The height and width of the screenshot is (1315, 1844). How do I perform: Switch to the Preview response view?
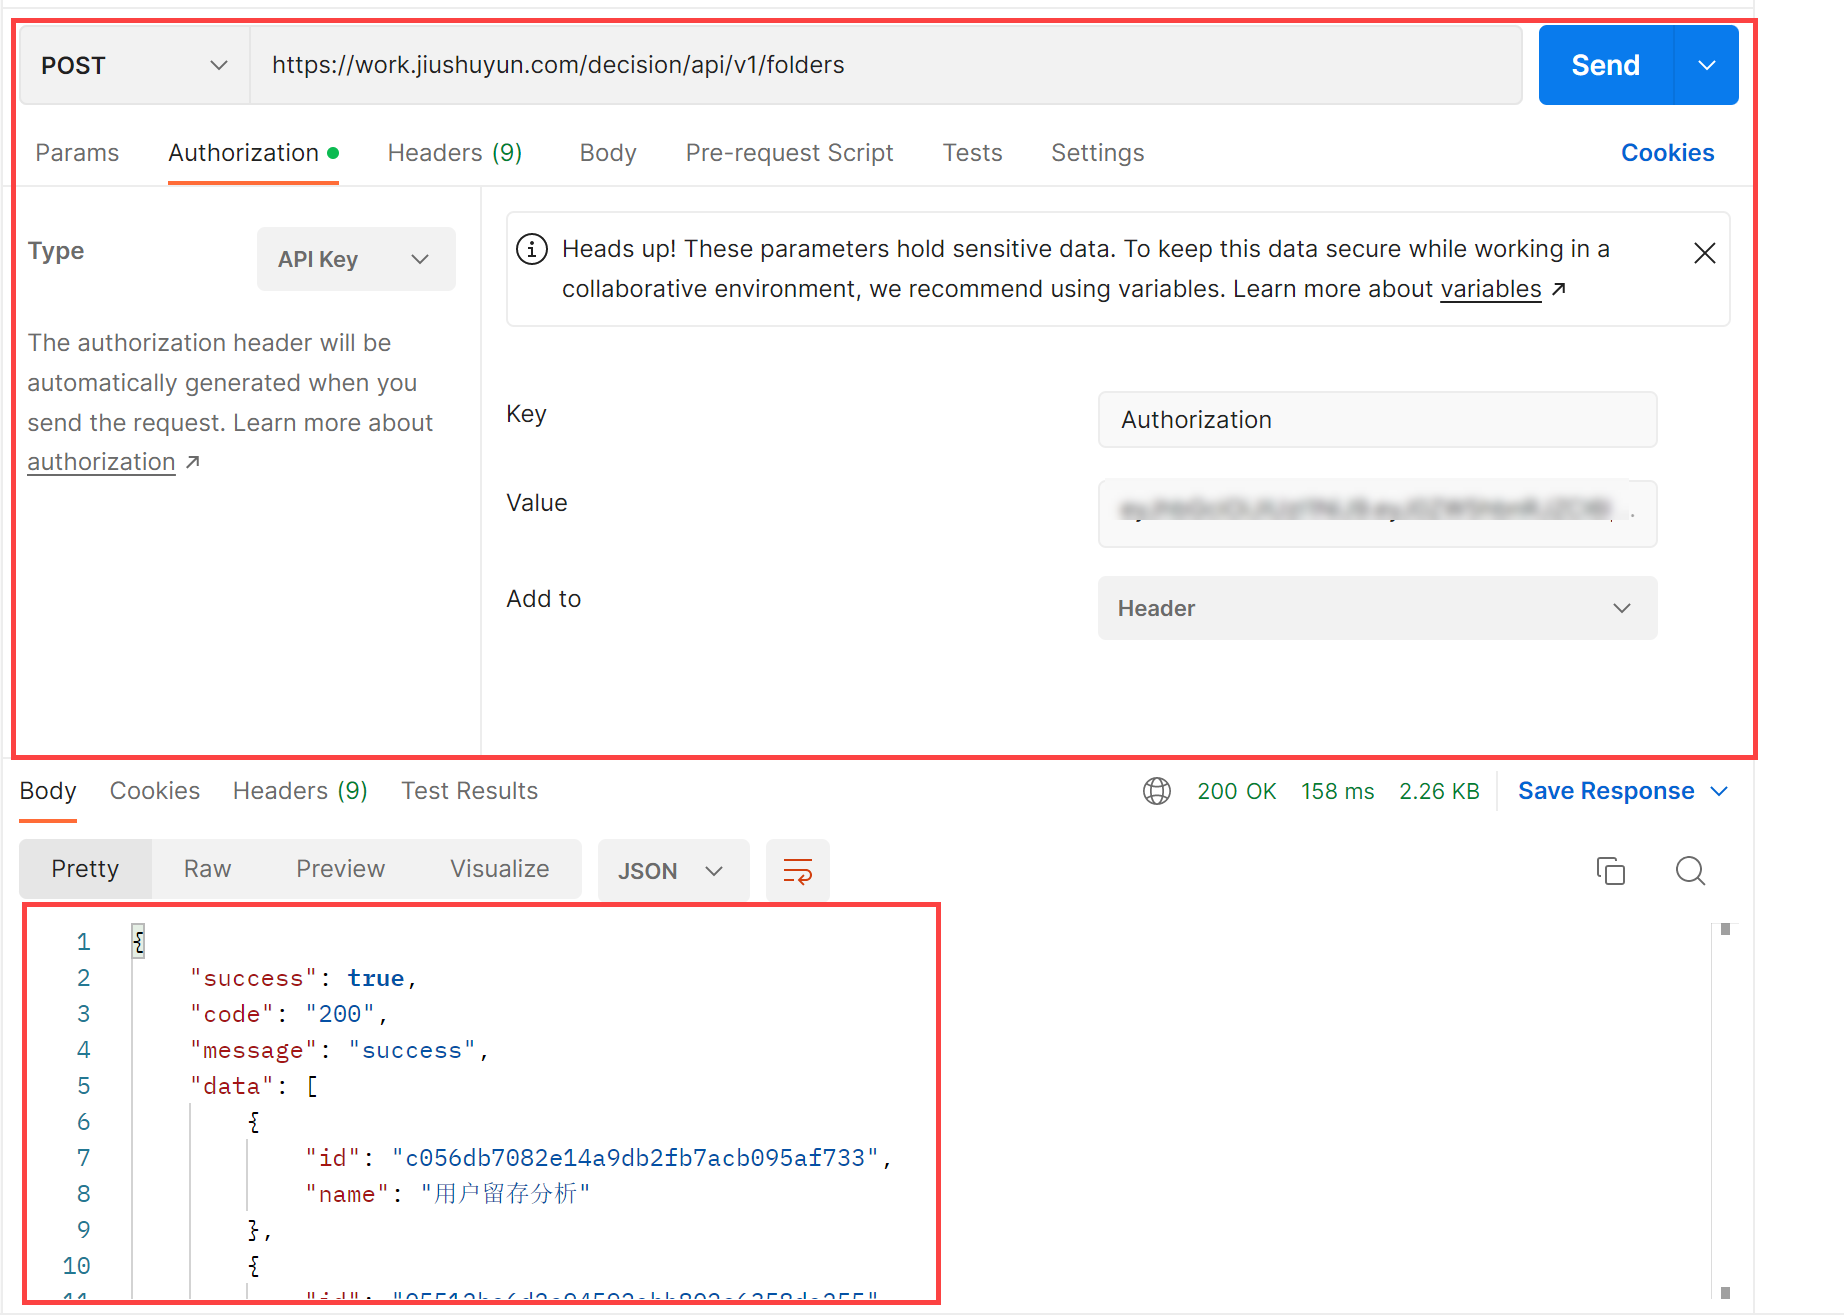pyautogui.click(x=340, y=869)
